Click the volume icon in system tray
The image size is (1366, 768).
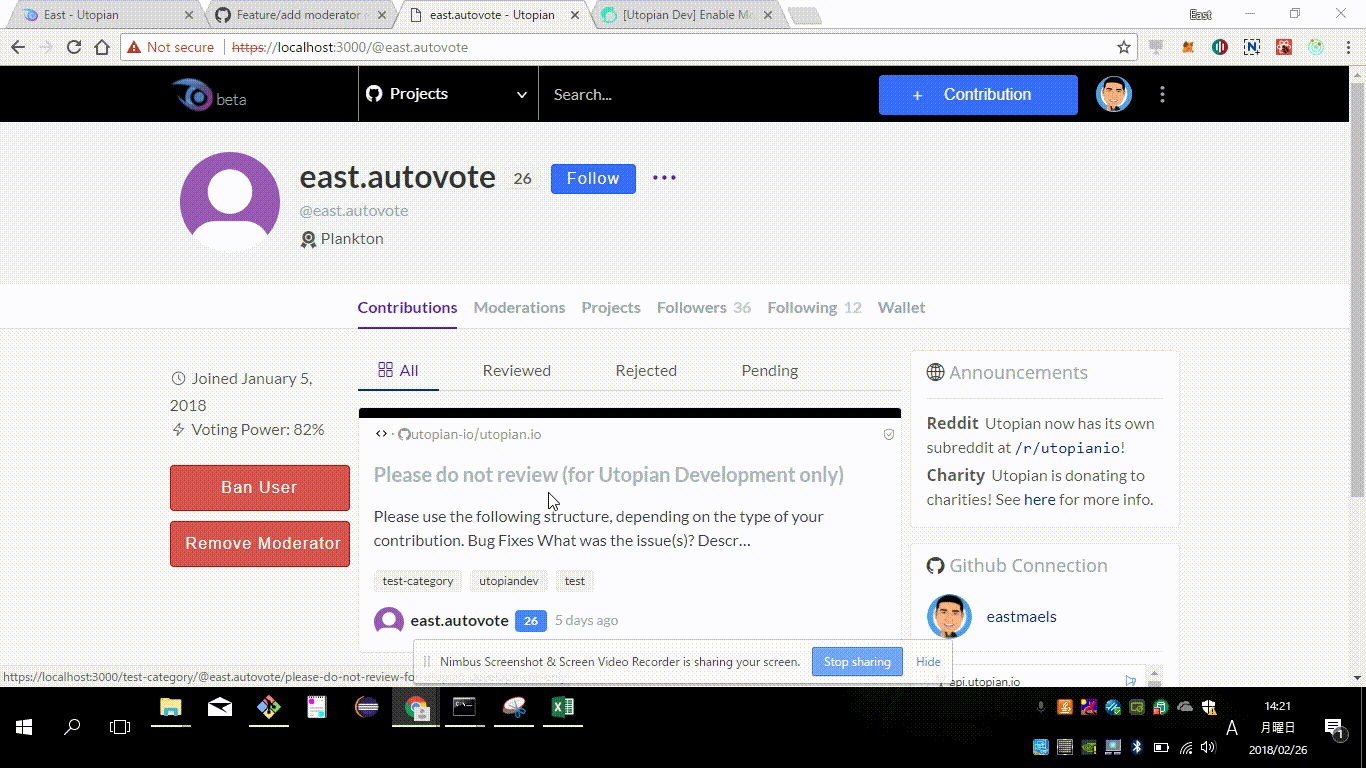[x=1209, y=747]
